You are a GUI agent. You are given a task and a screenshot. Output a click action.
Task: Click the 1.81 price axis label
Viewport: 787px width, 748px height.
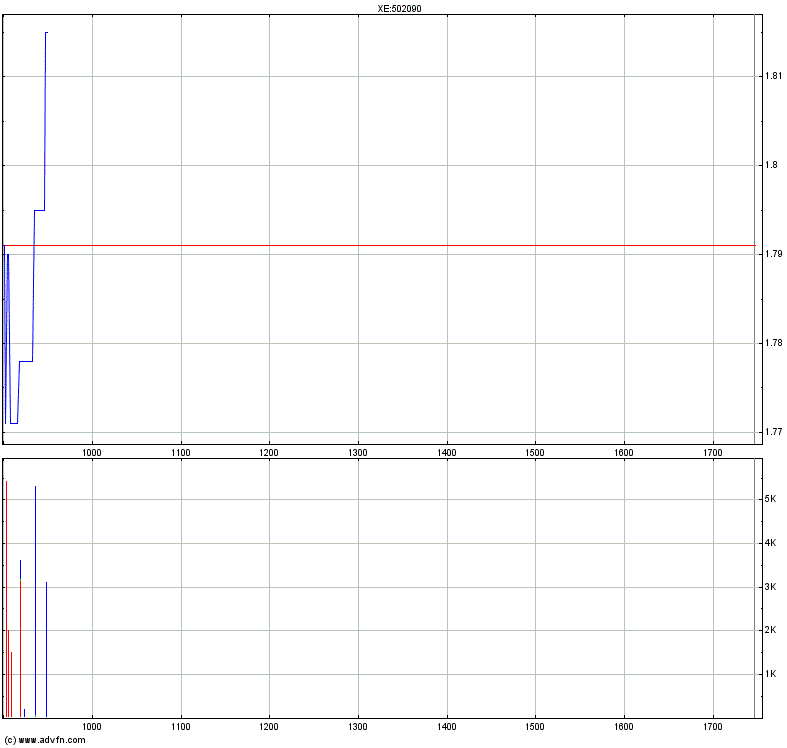(x=771, y=76)
